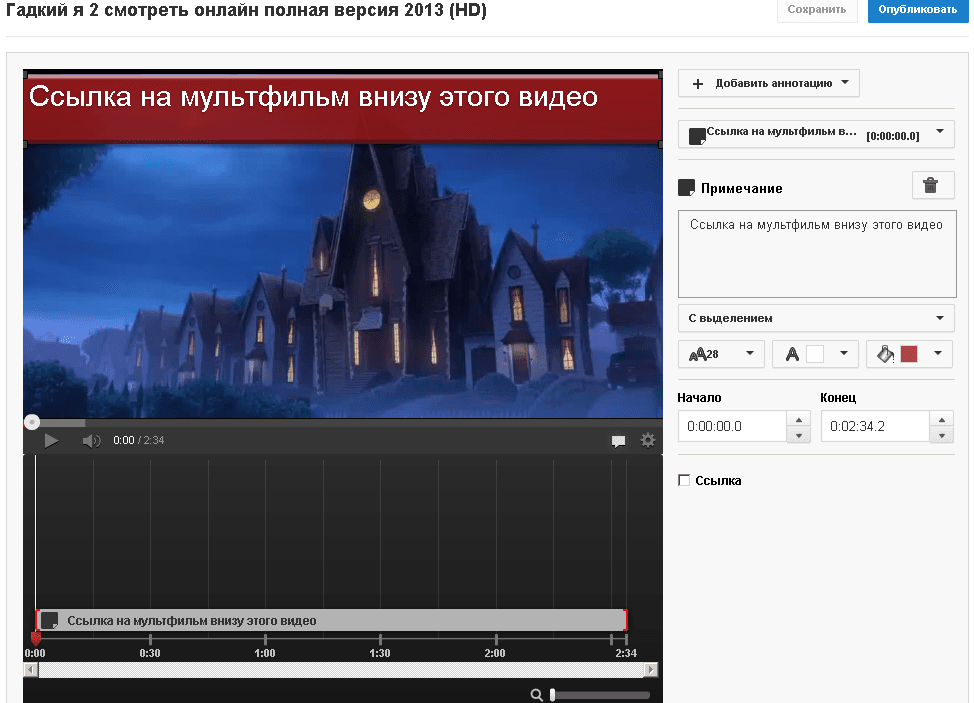Viewport: 974px width, 703px height.
Task: Increase the Начало start time with the up arrow
Action: pyautogui.click(x=799, y=419)
